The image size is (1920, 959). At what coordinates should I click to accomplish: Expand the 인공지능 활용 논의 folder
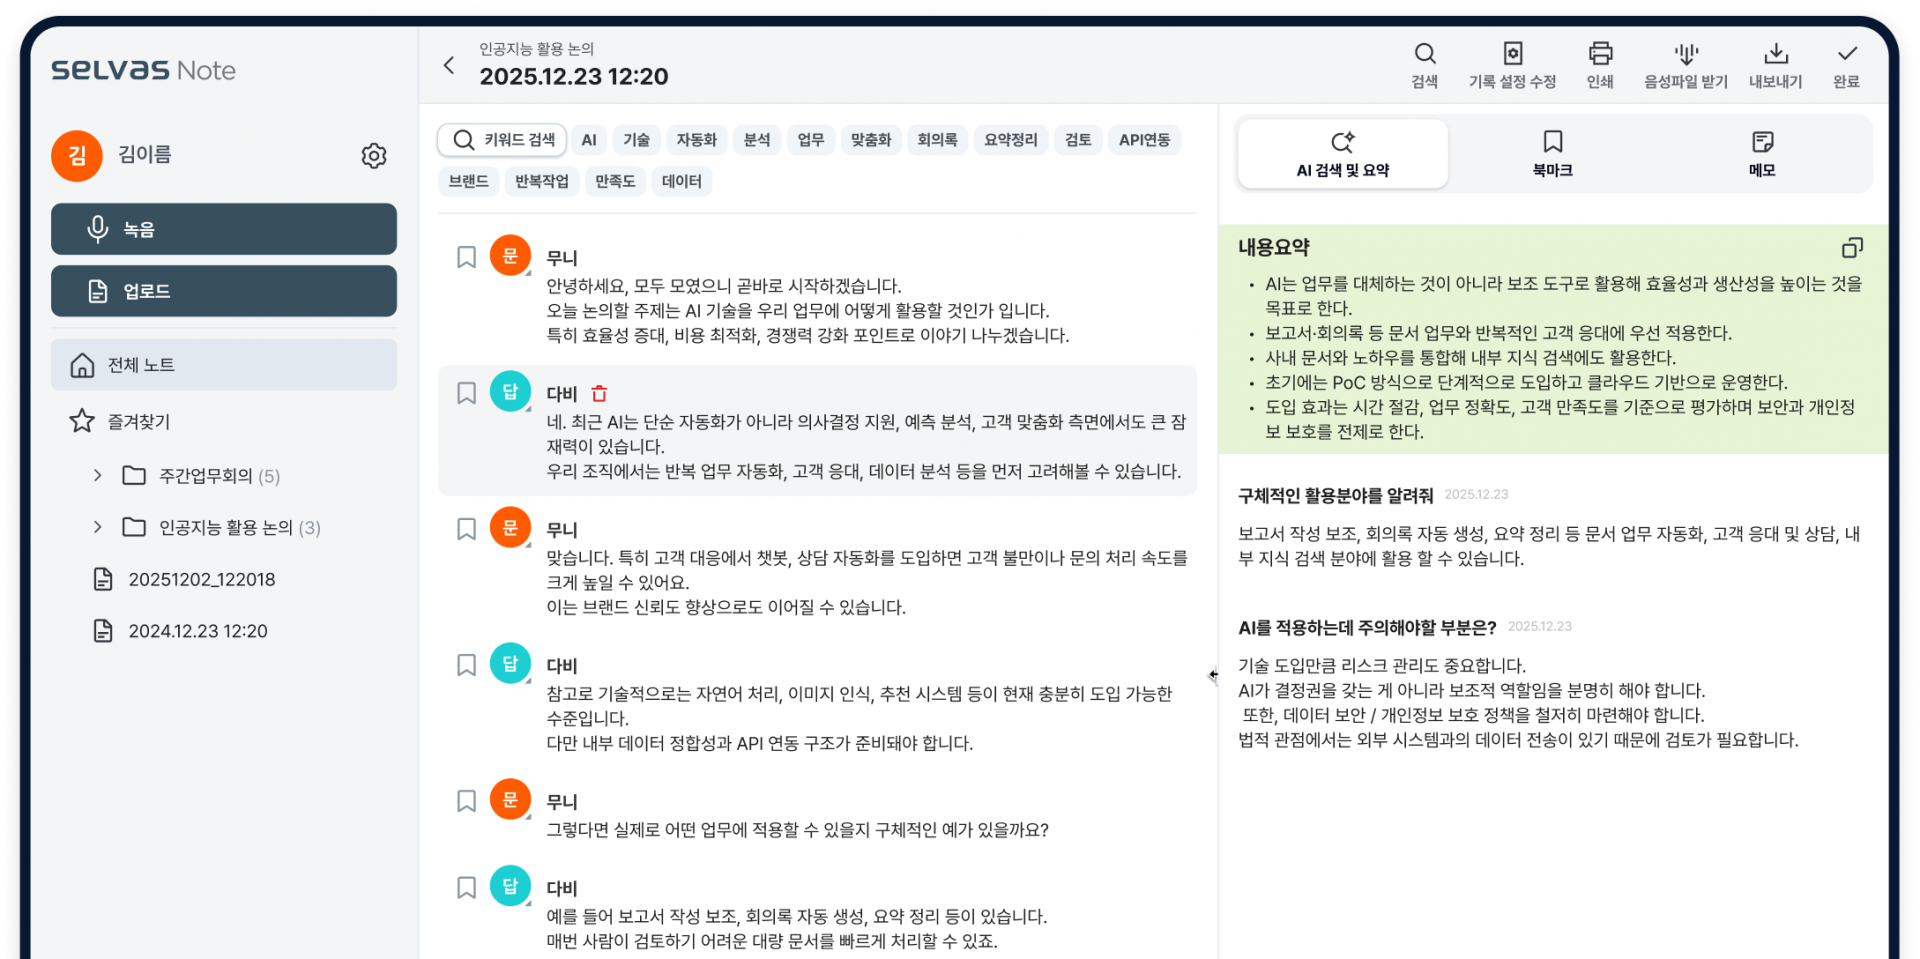point(97,527)
